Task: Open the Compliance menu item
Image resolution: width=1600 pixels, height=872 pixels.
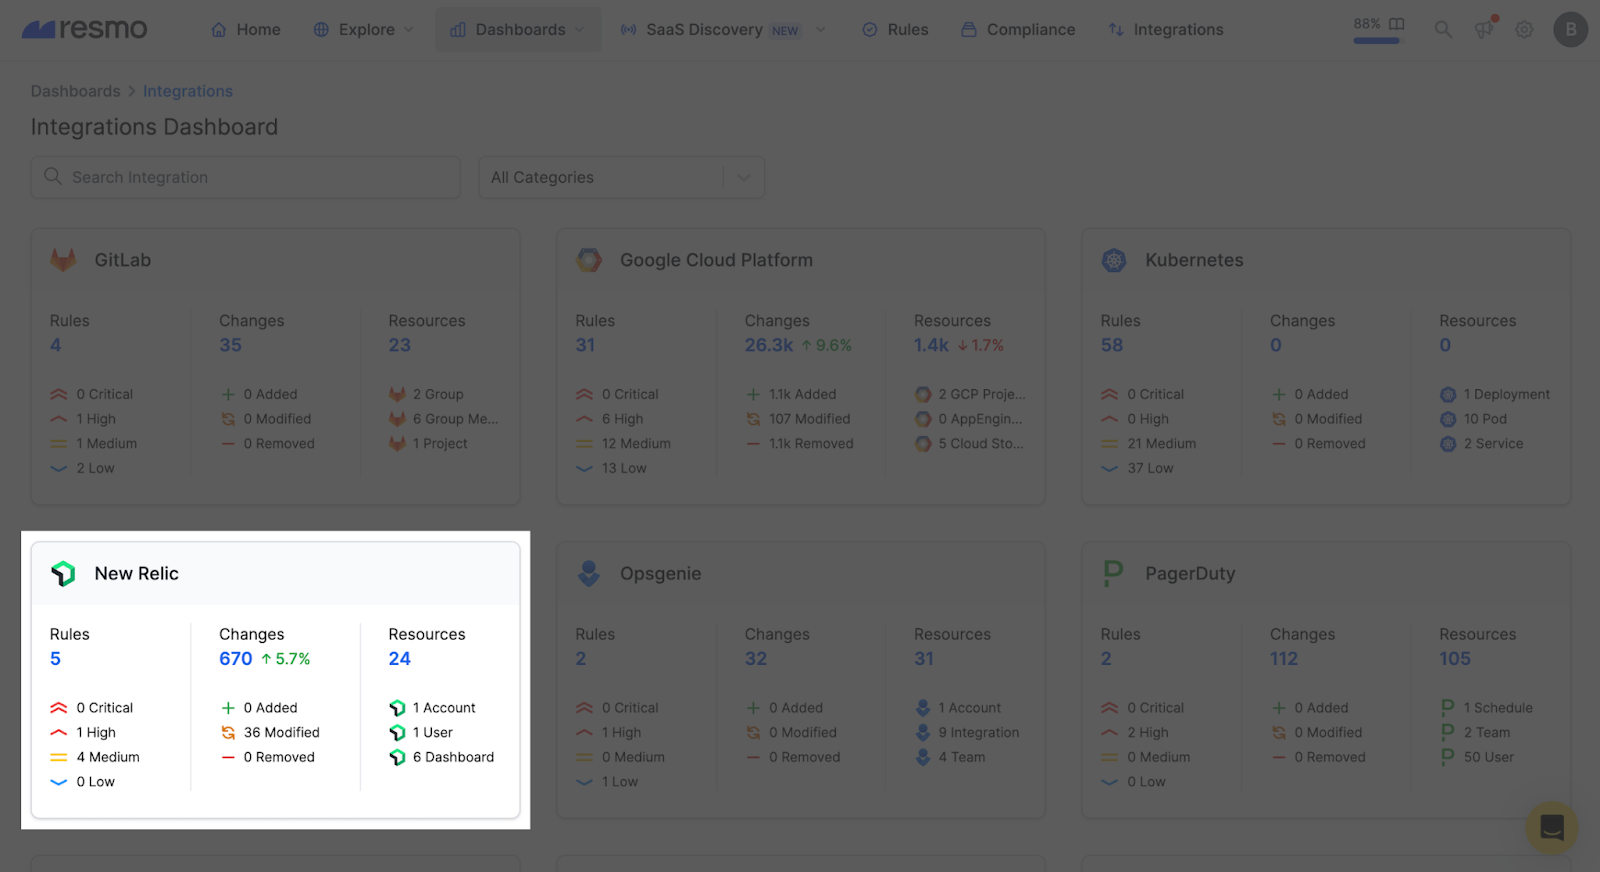Action: [1018, 30]
